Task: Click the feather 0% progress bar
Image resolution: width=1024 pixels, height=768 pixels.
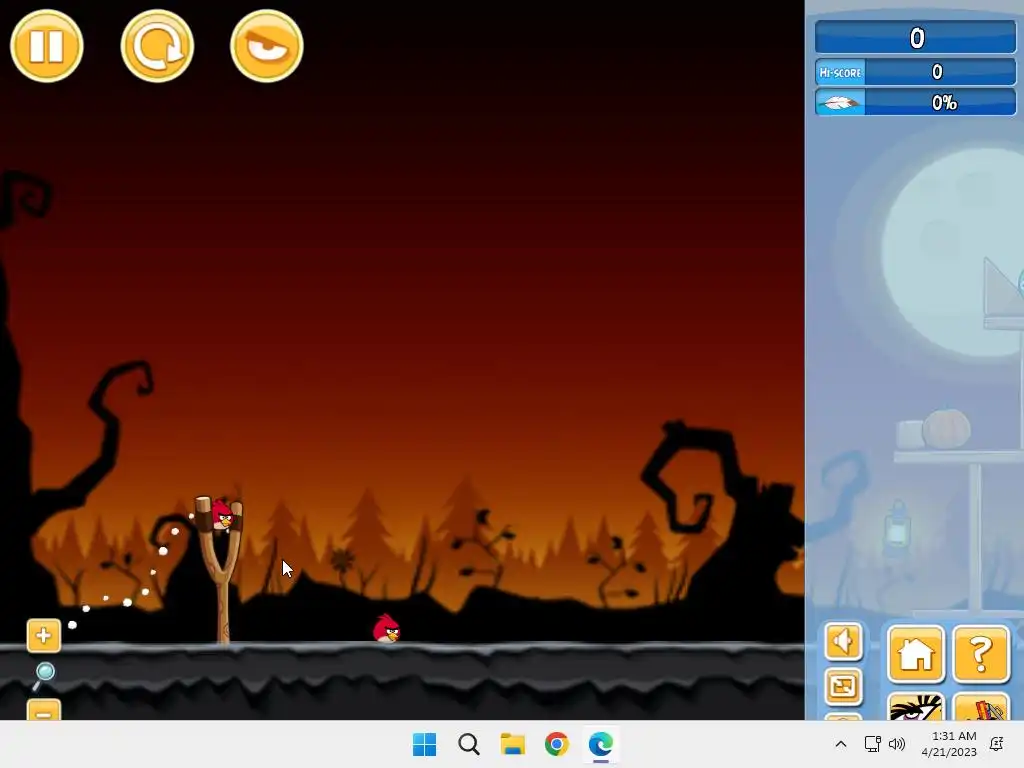Action: click(x=916, y=103)
